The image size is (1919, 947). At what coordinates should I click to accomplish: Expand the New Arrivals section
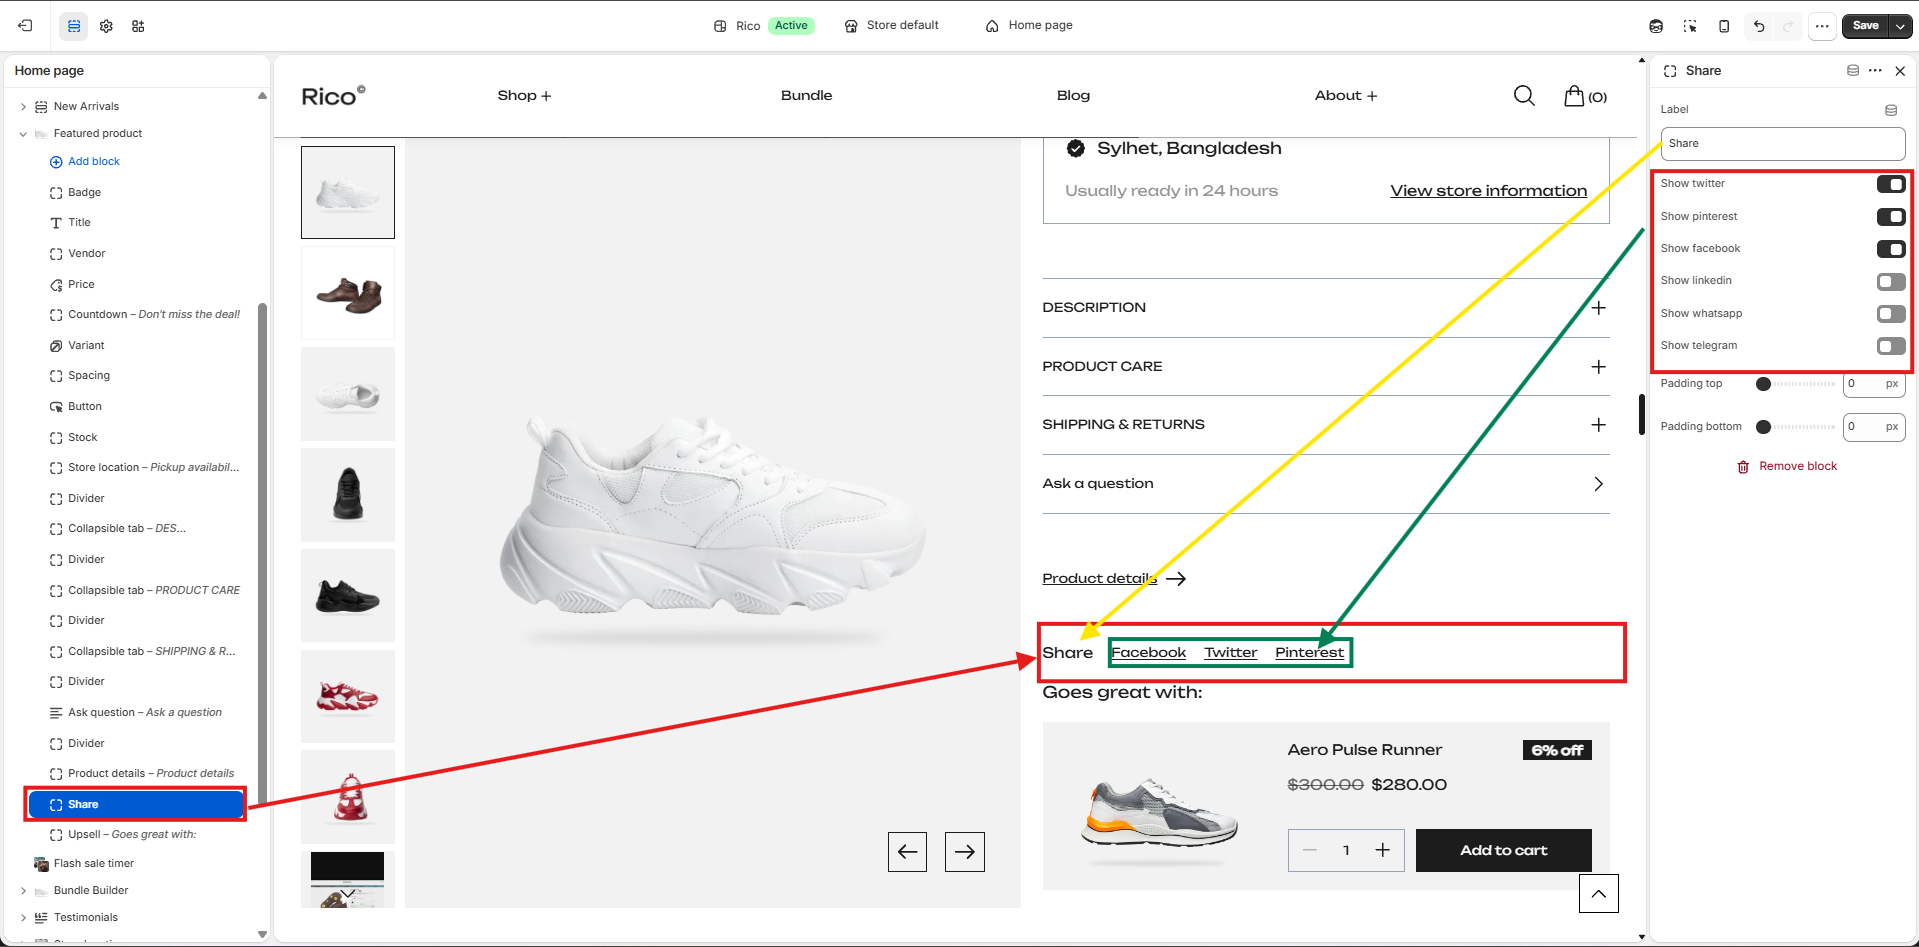point(23,107)
